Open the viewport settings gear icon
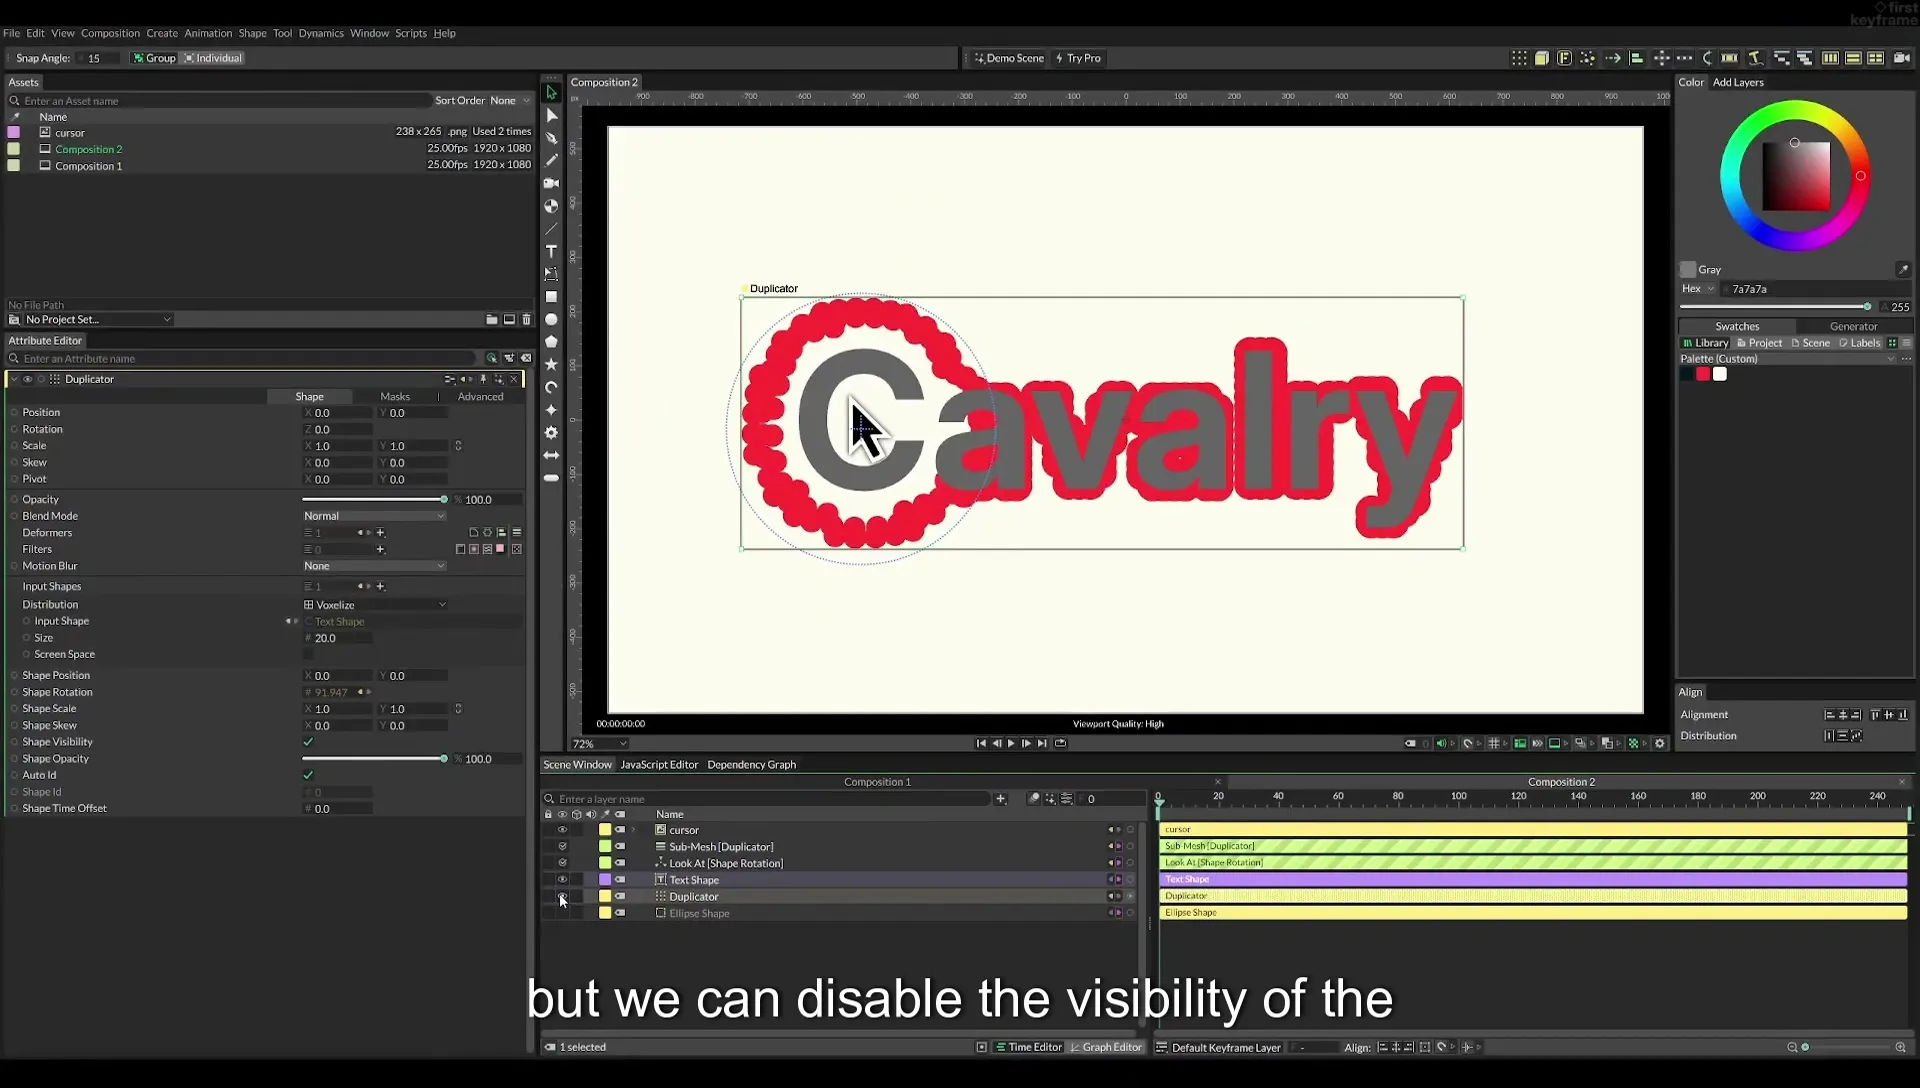The width and height of the screenshot is (1920, 1088). click(x=1660, y=743)
